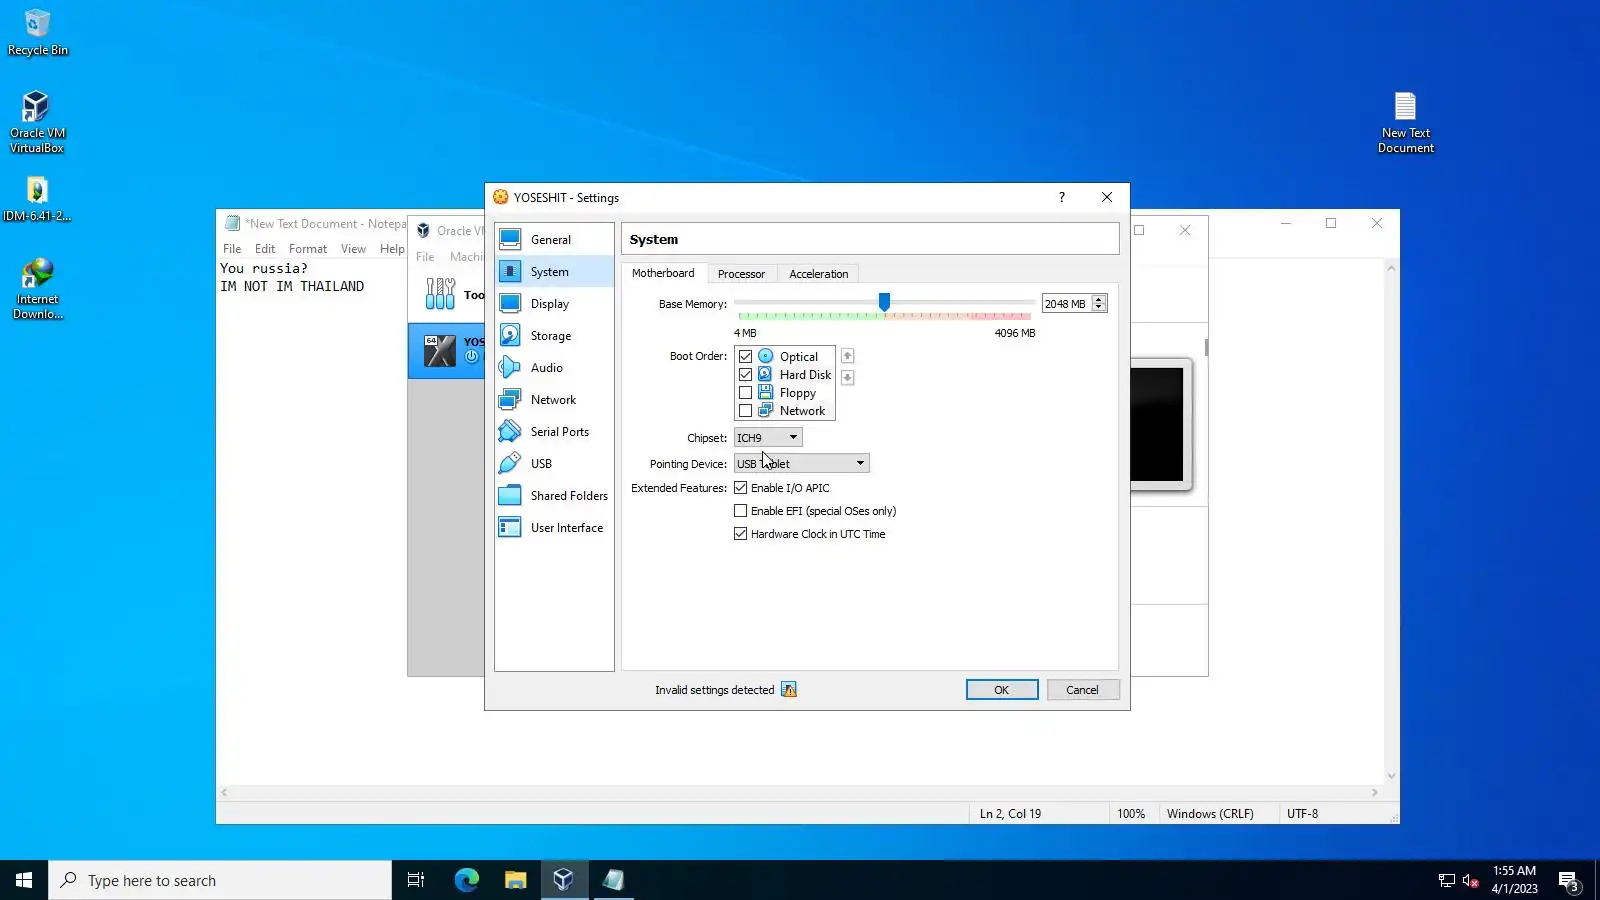Open the USB settings icon

(510, 463)
